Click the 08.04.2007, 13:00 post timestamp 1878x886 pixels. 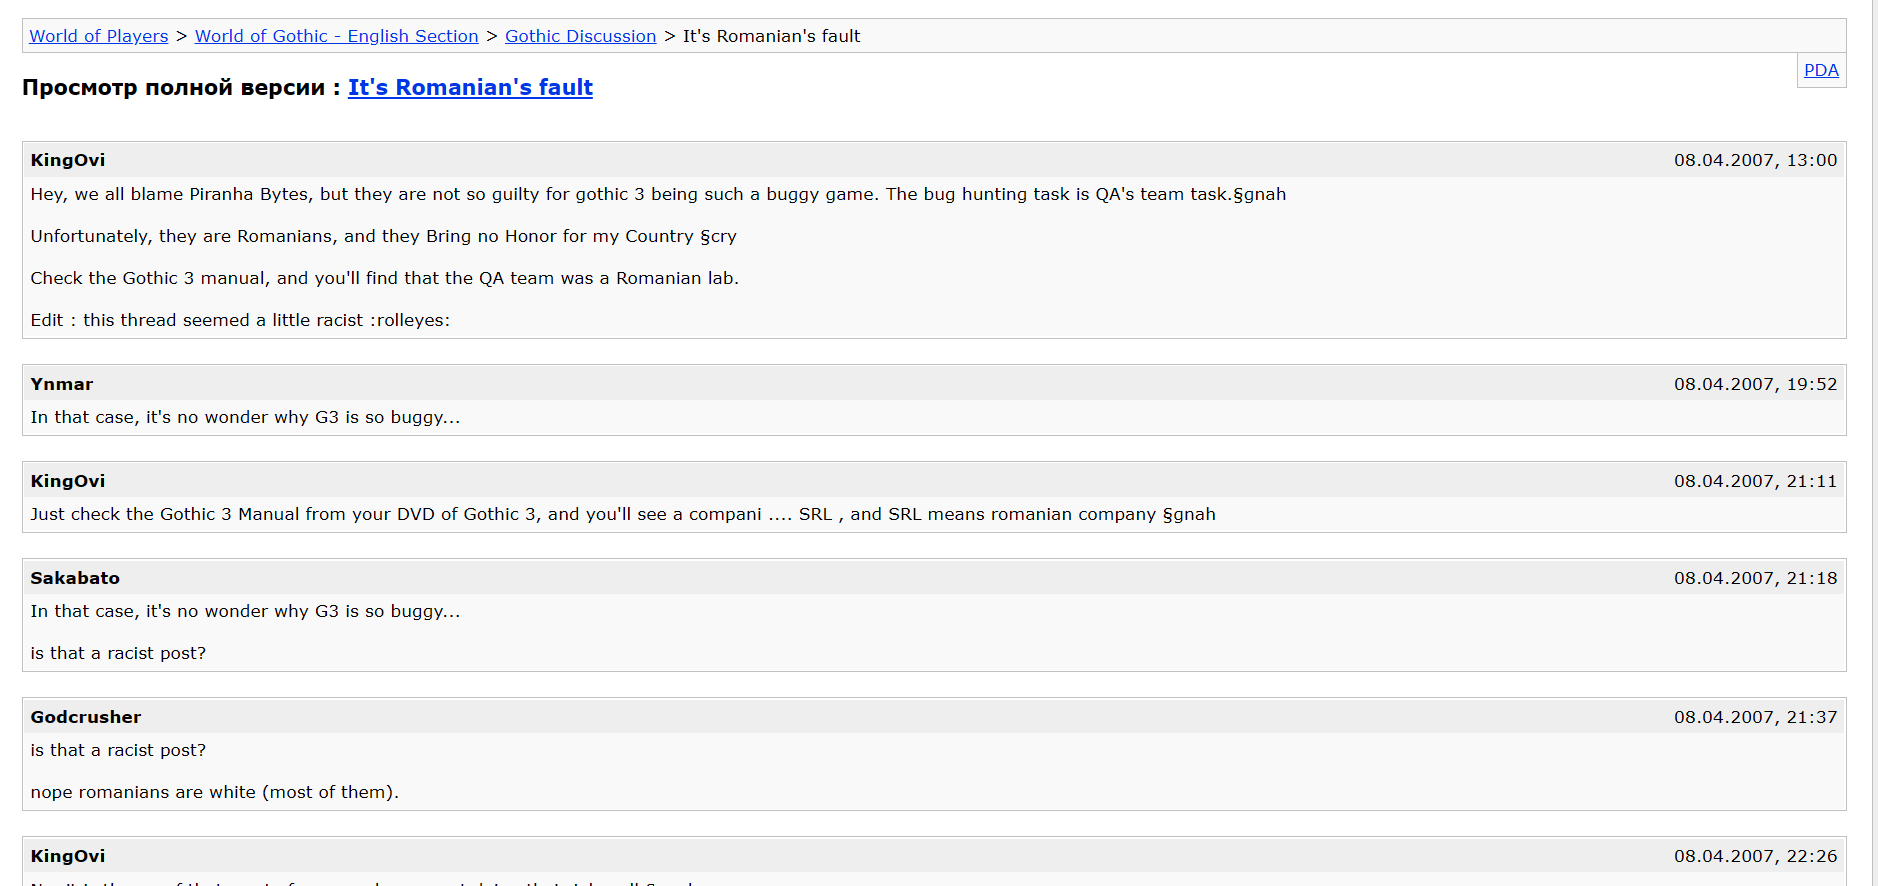1755,160
